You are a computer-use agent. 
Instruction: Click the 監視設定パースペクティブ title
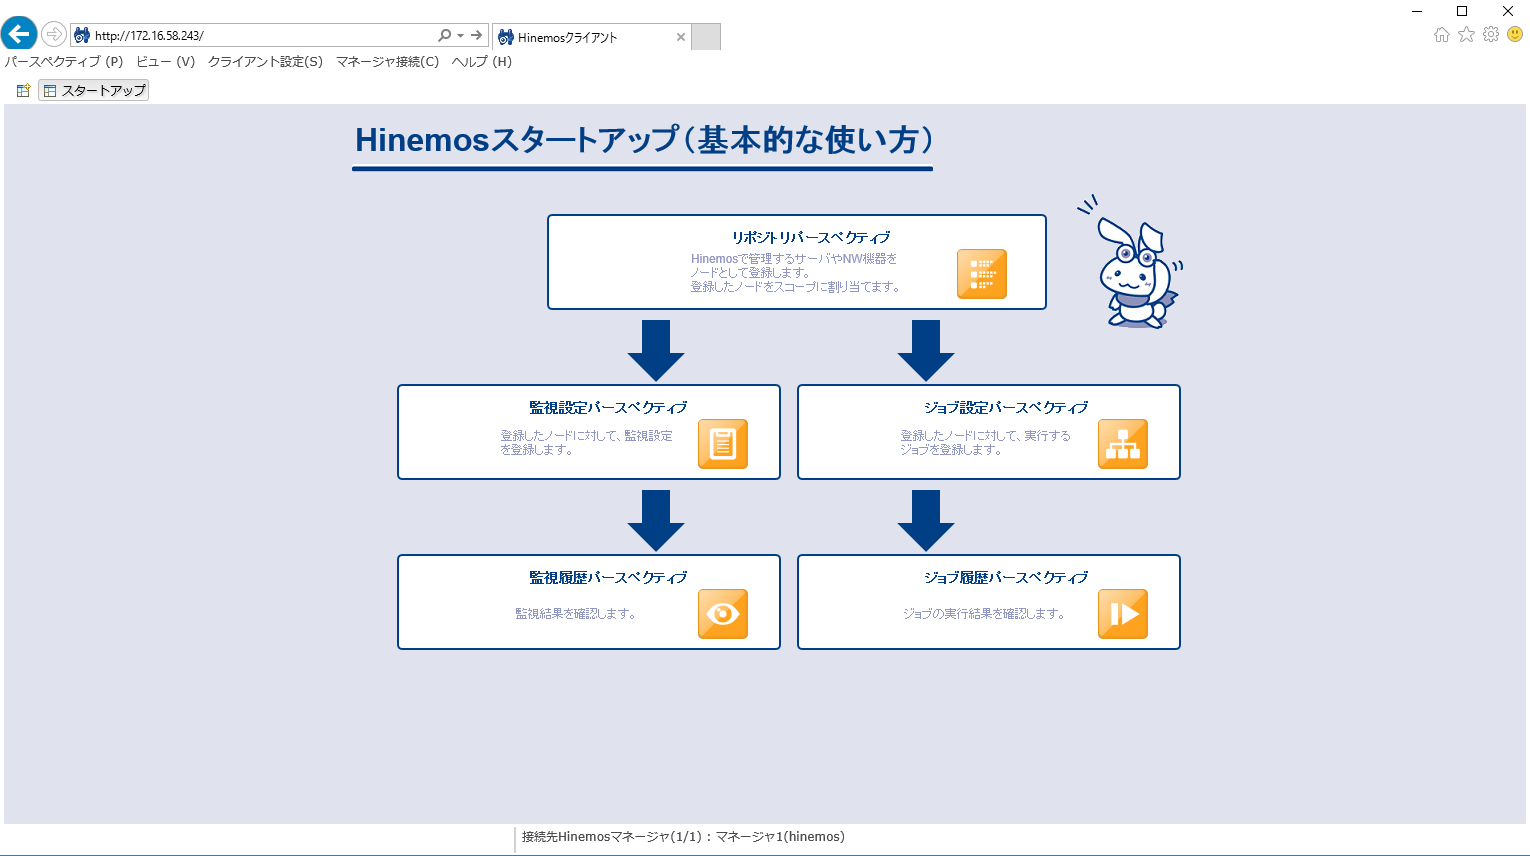point(608,408)
